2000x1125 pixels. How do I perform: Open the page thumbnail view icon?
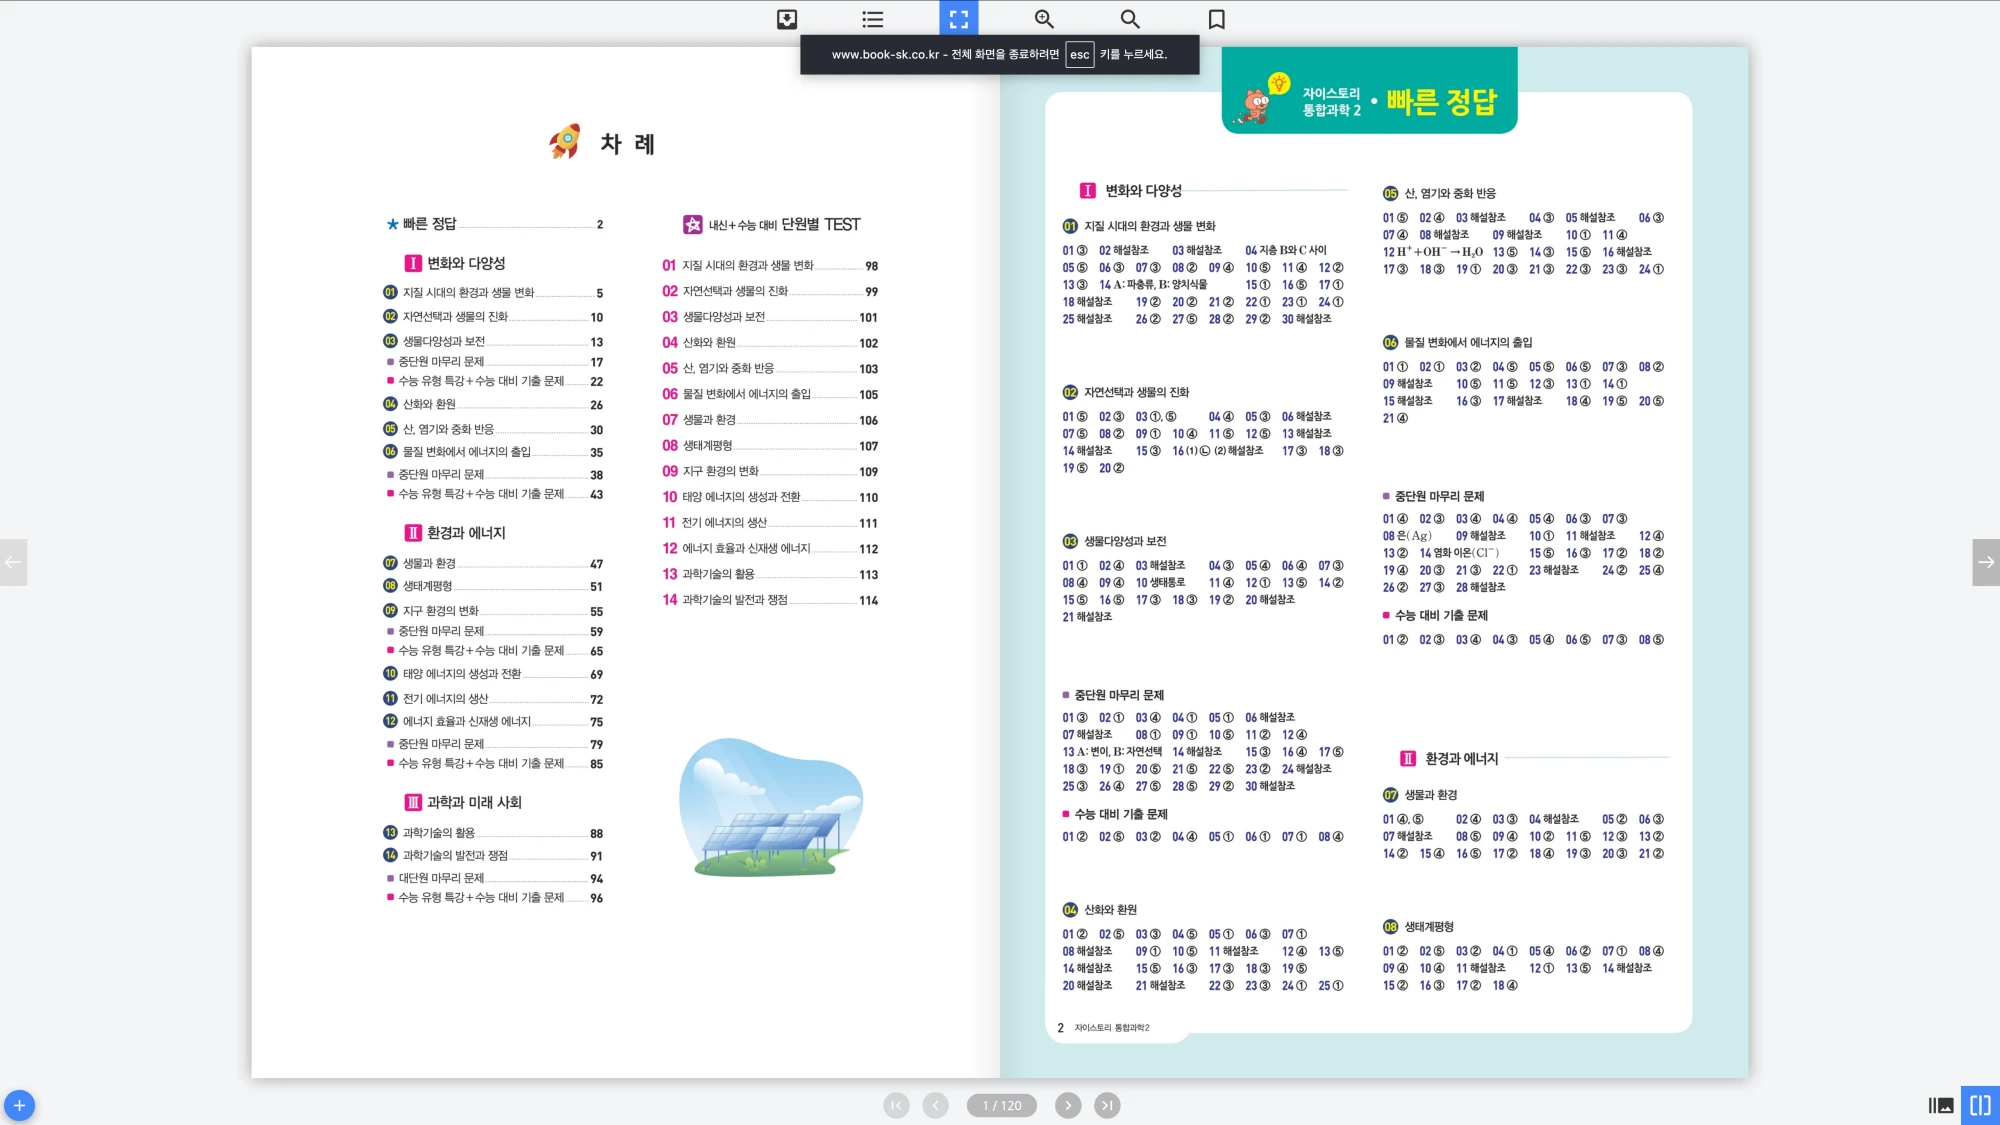(x=1941, y=1104)
